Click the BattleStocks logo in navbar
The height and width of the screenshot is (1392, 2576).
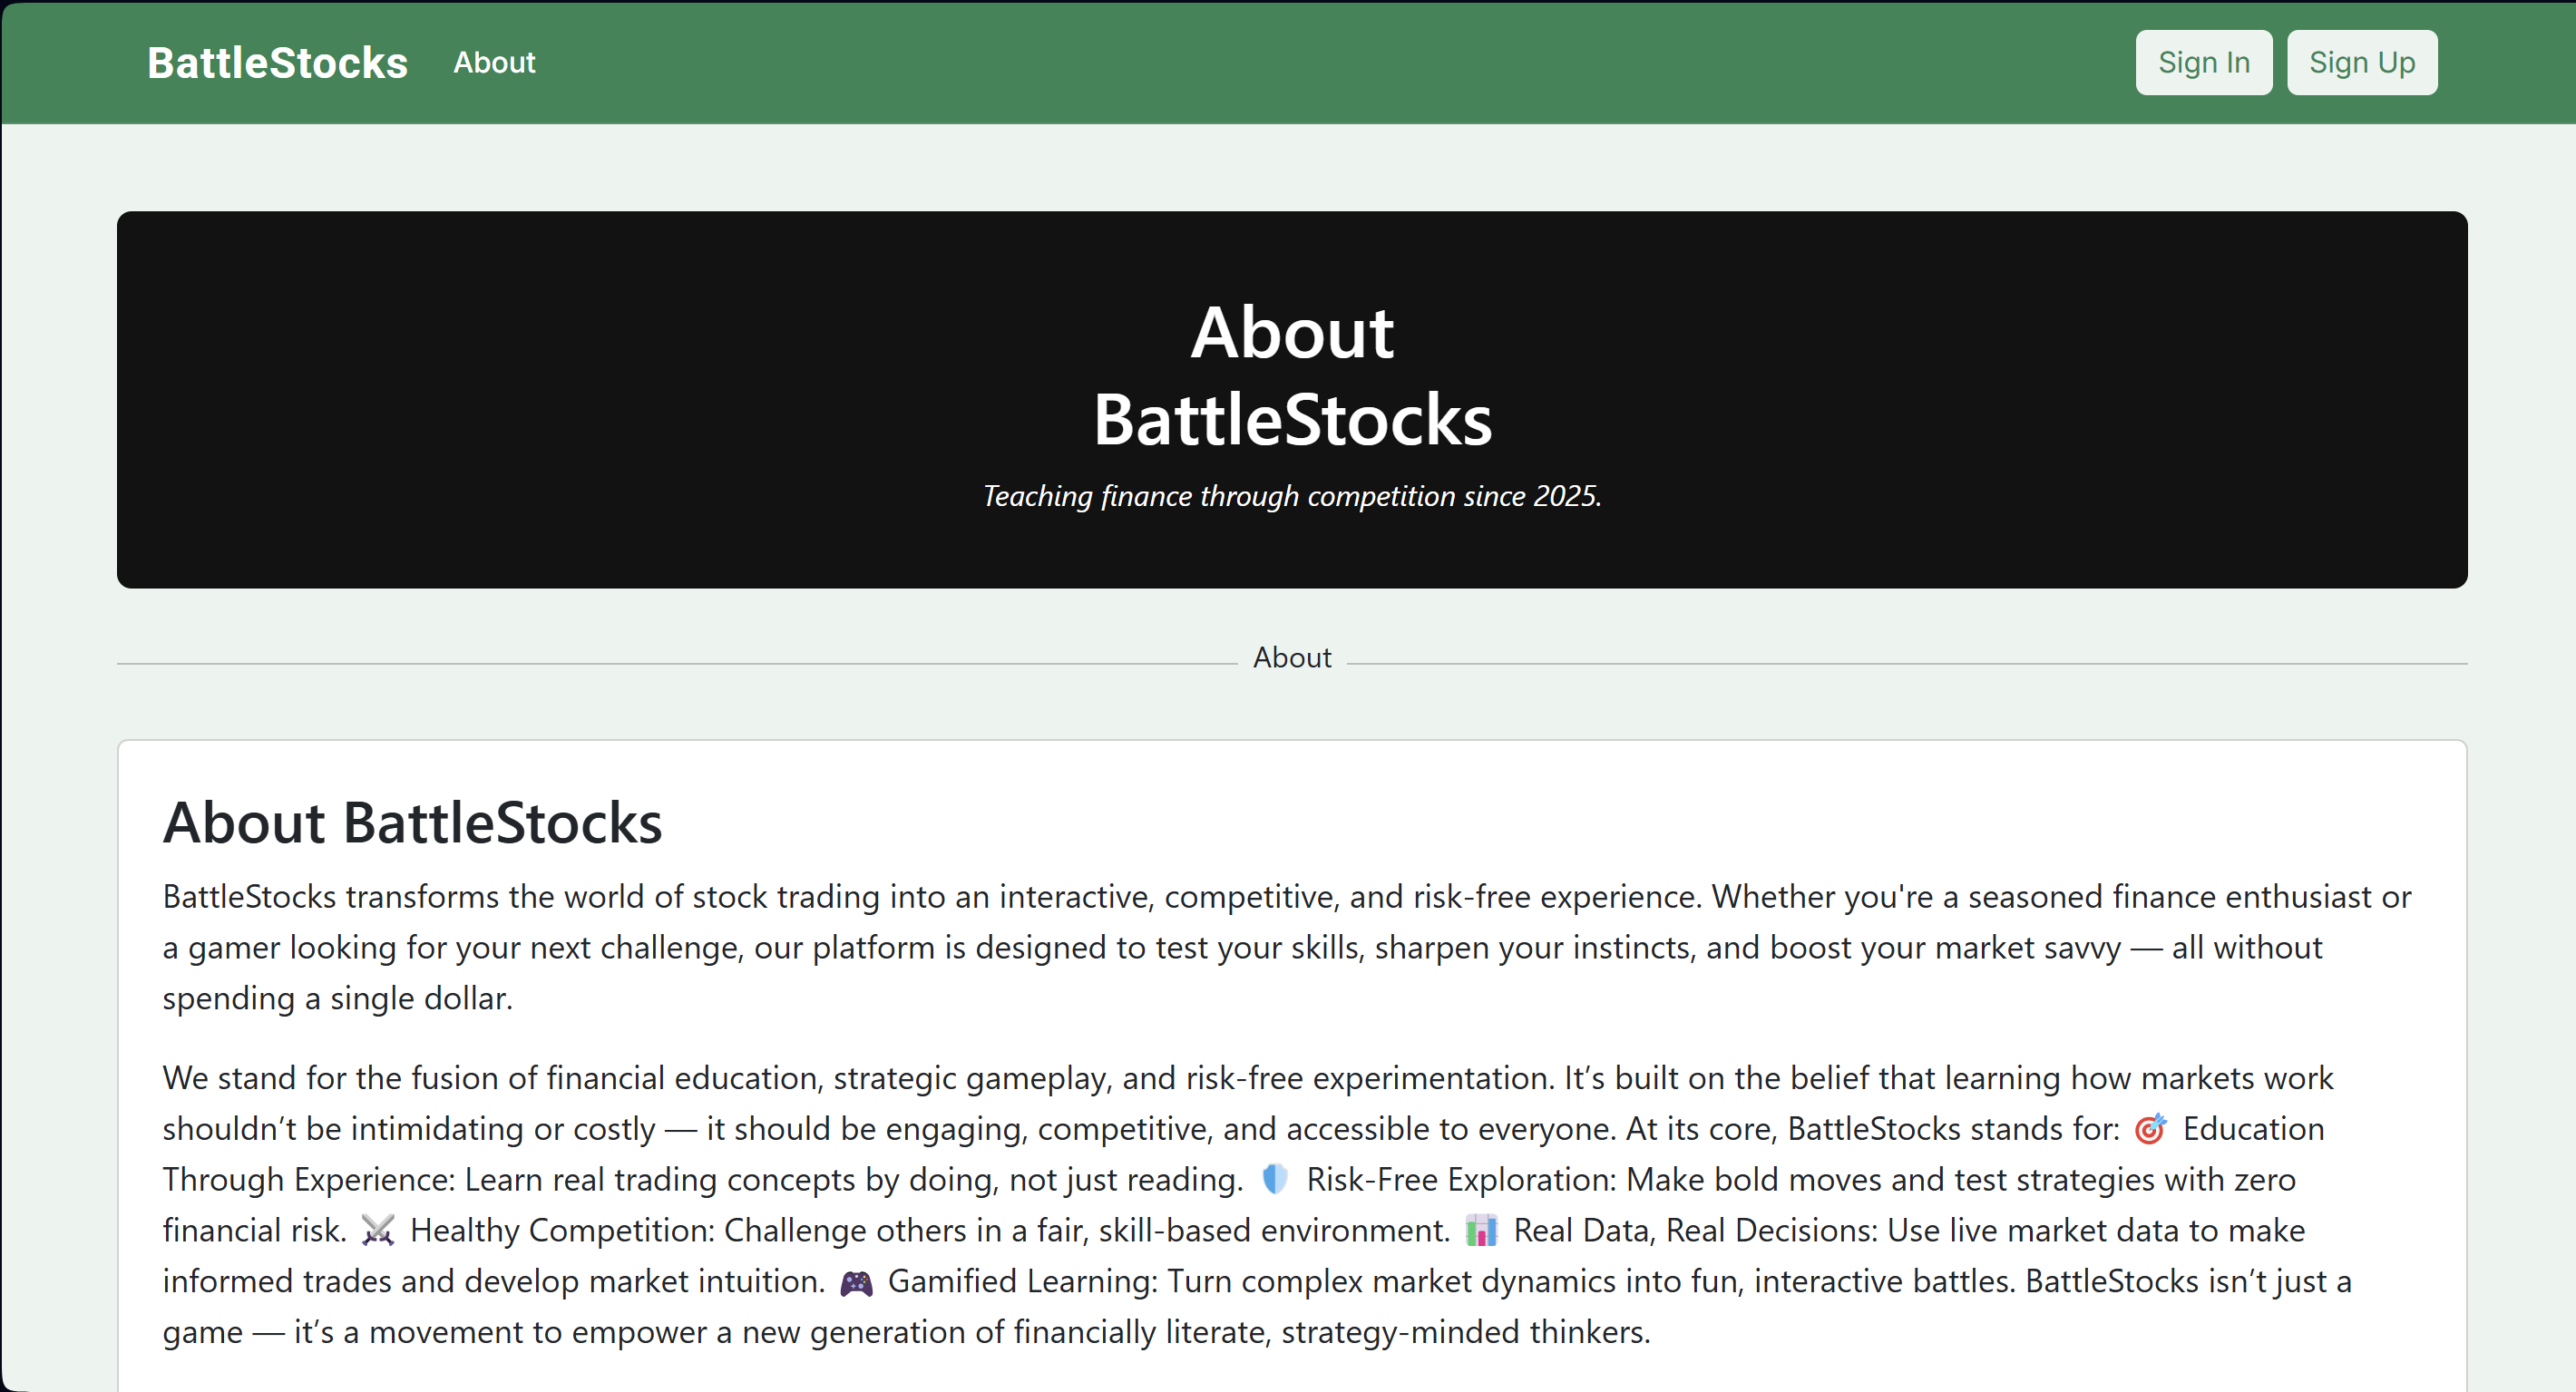277,63
